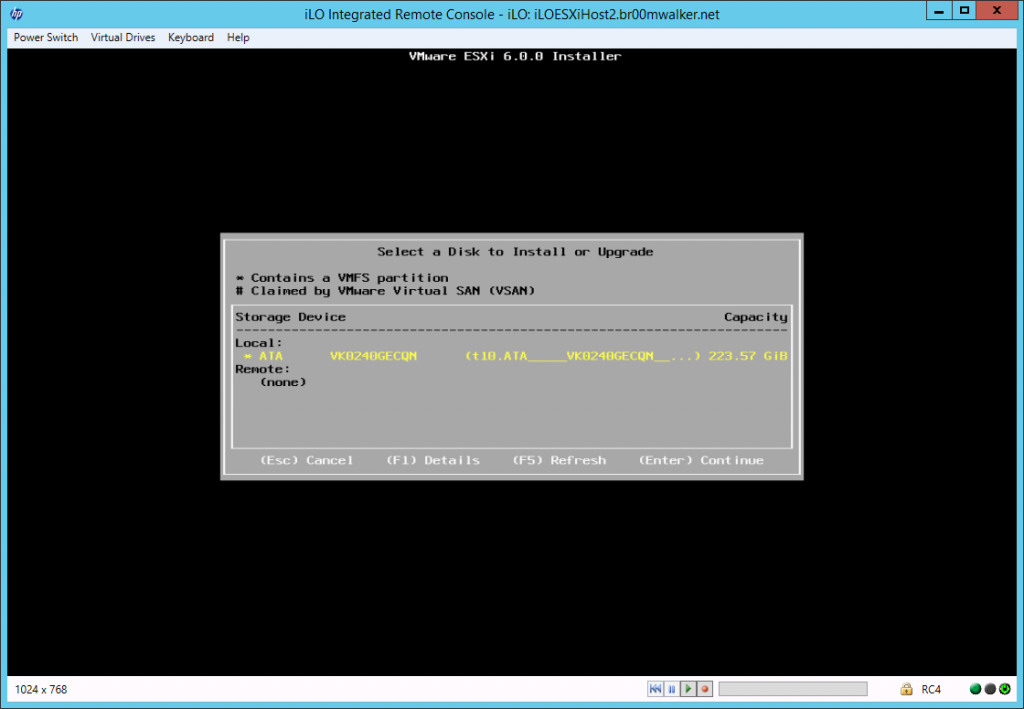The image size is (1024, 709).
Task: Click the (Esc) Cancel option
Action: pyautogui.click(x=306, y=460)
